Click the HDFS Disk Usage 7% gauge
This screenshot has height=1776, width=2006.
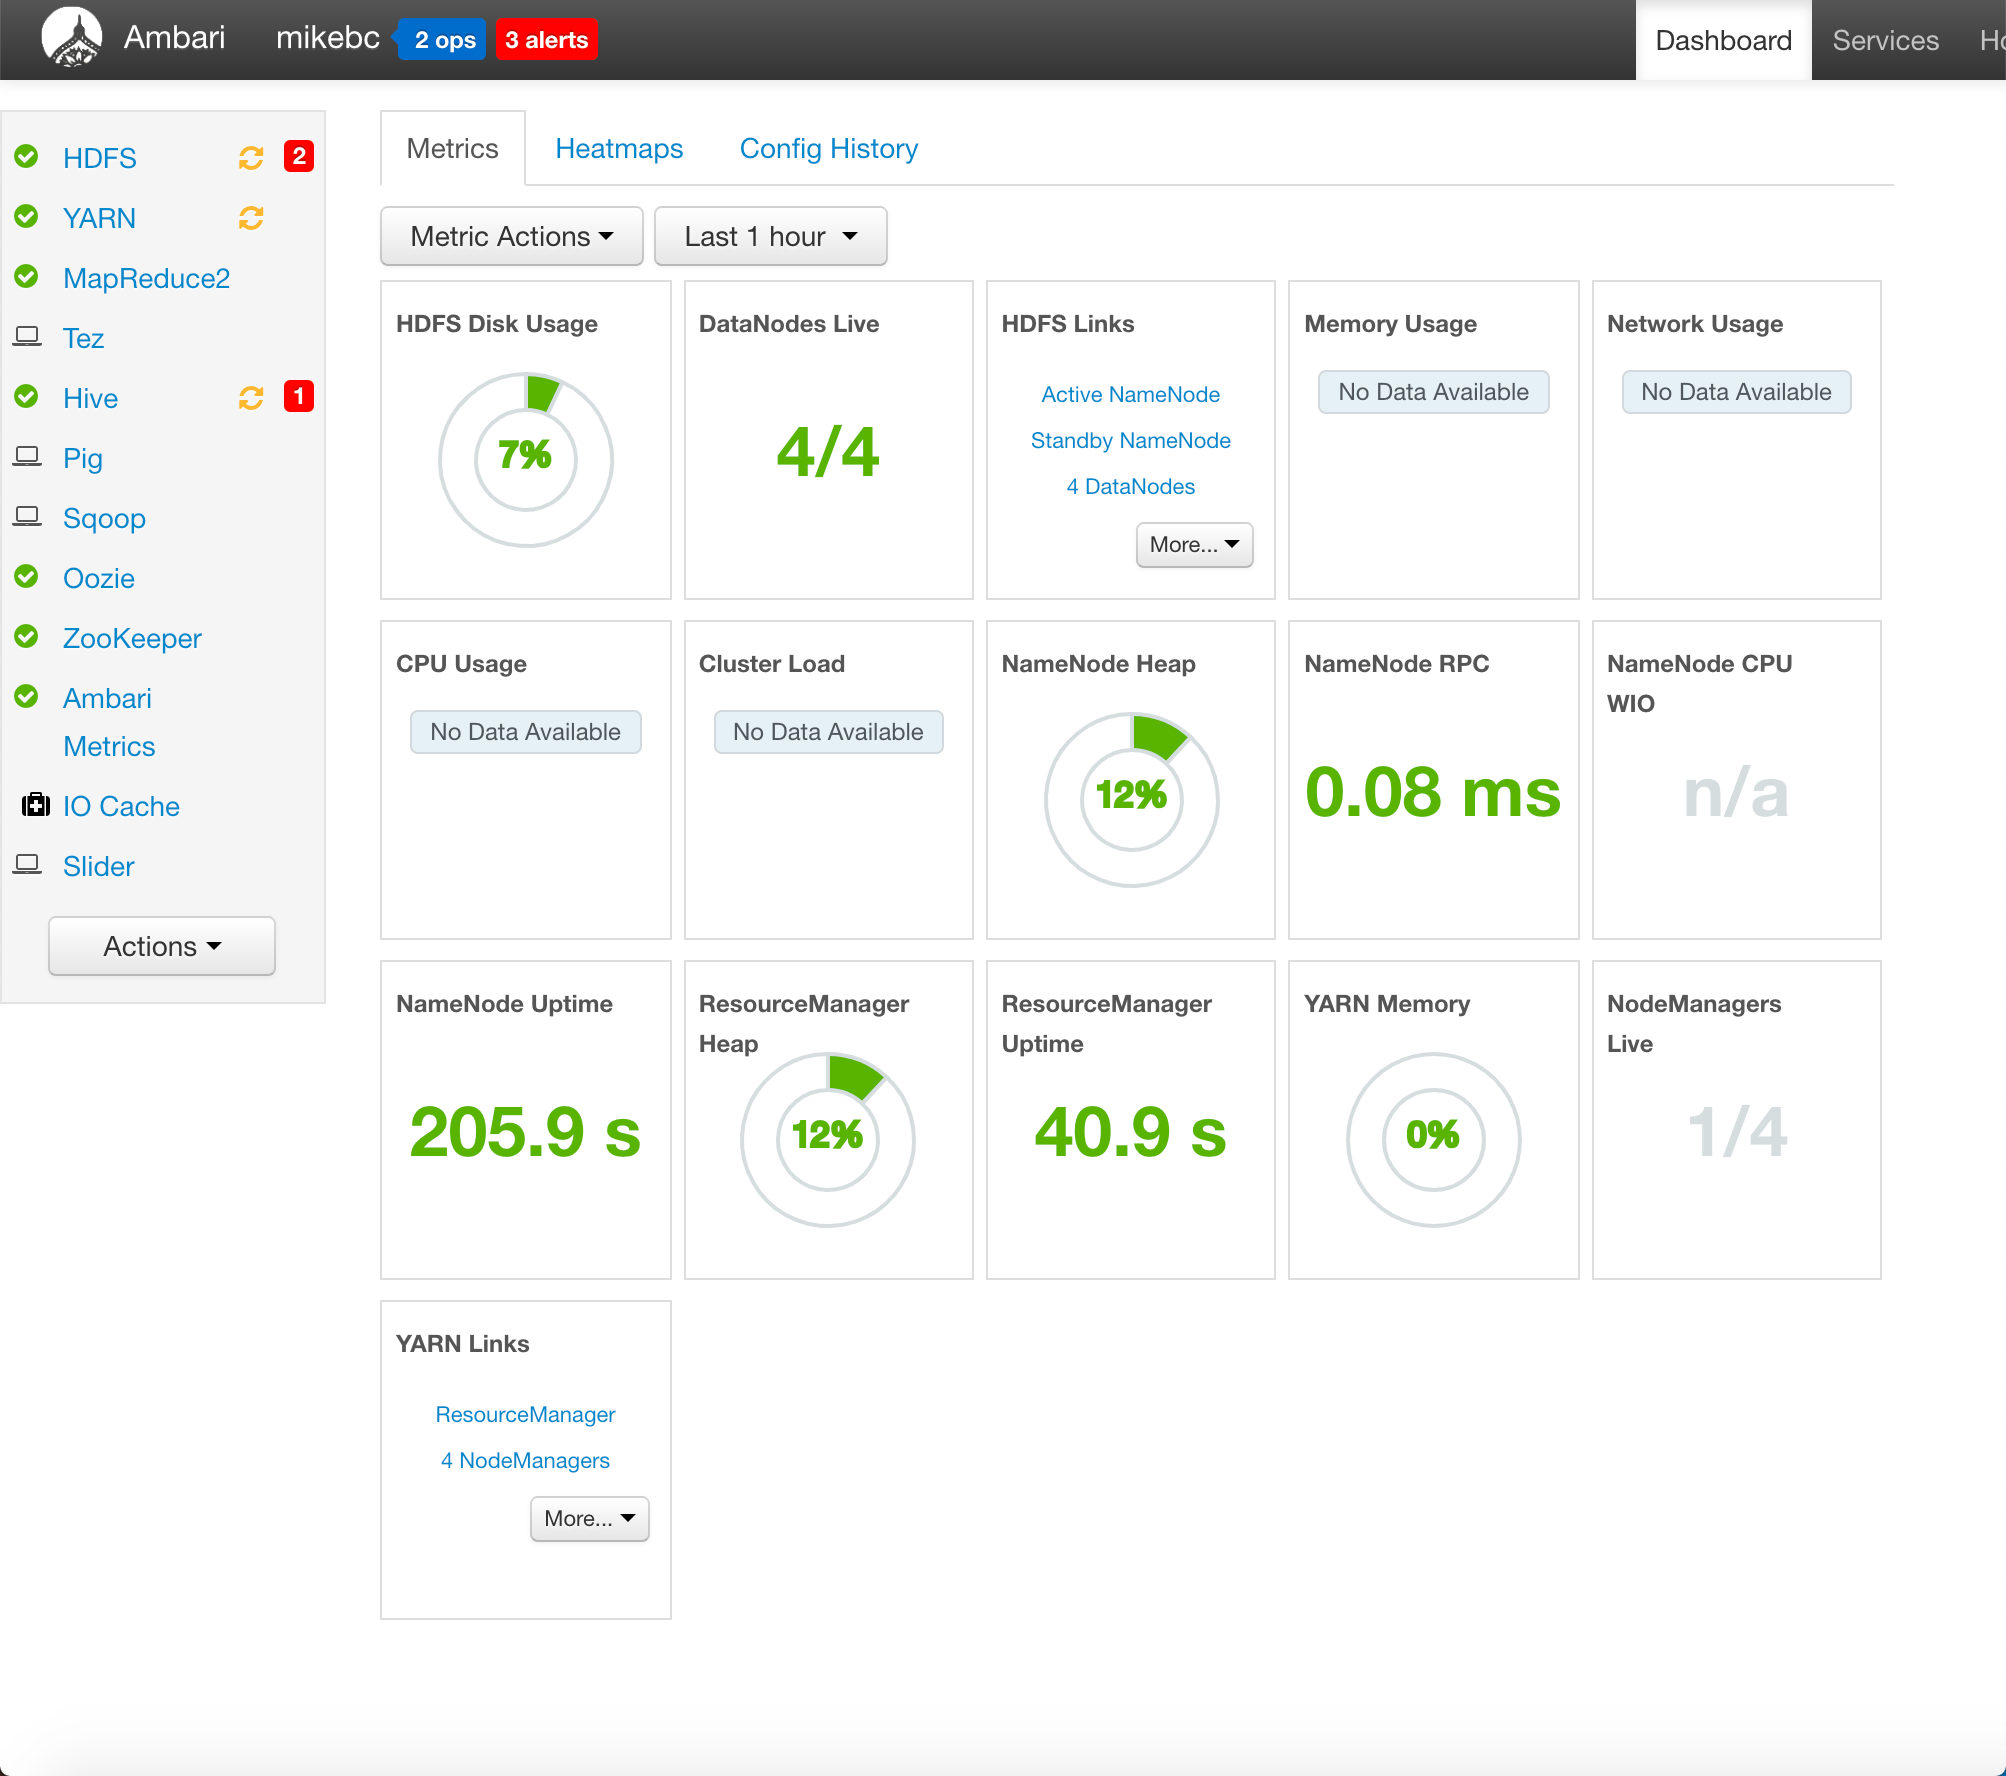525,459
